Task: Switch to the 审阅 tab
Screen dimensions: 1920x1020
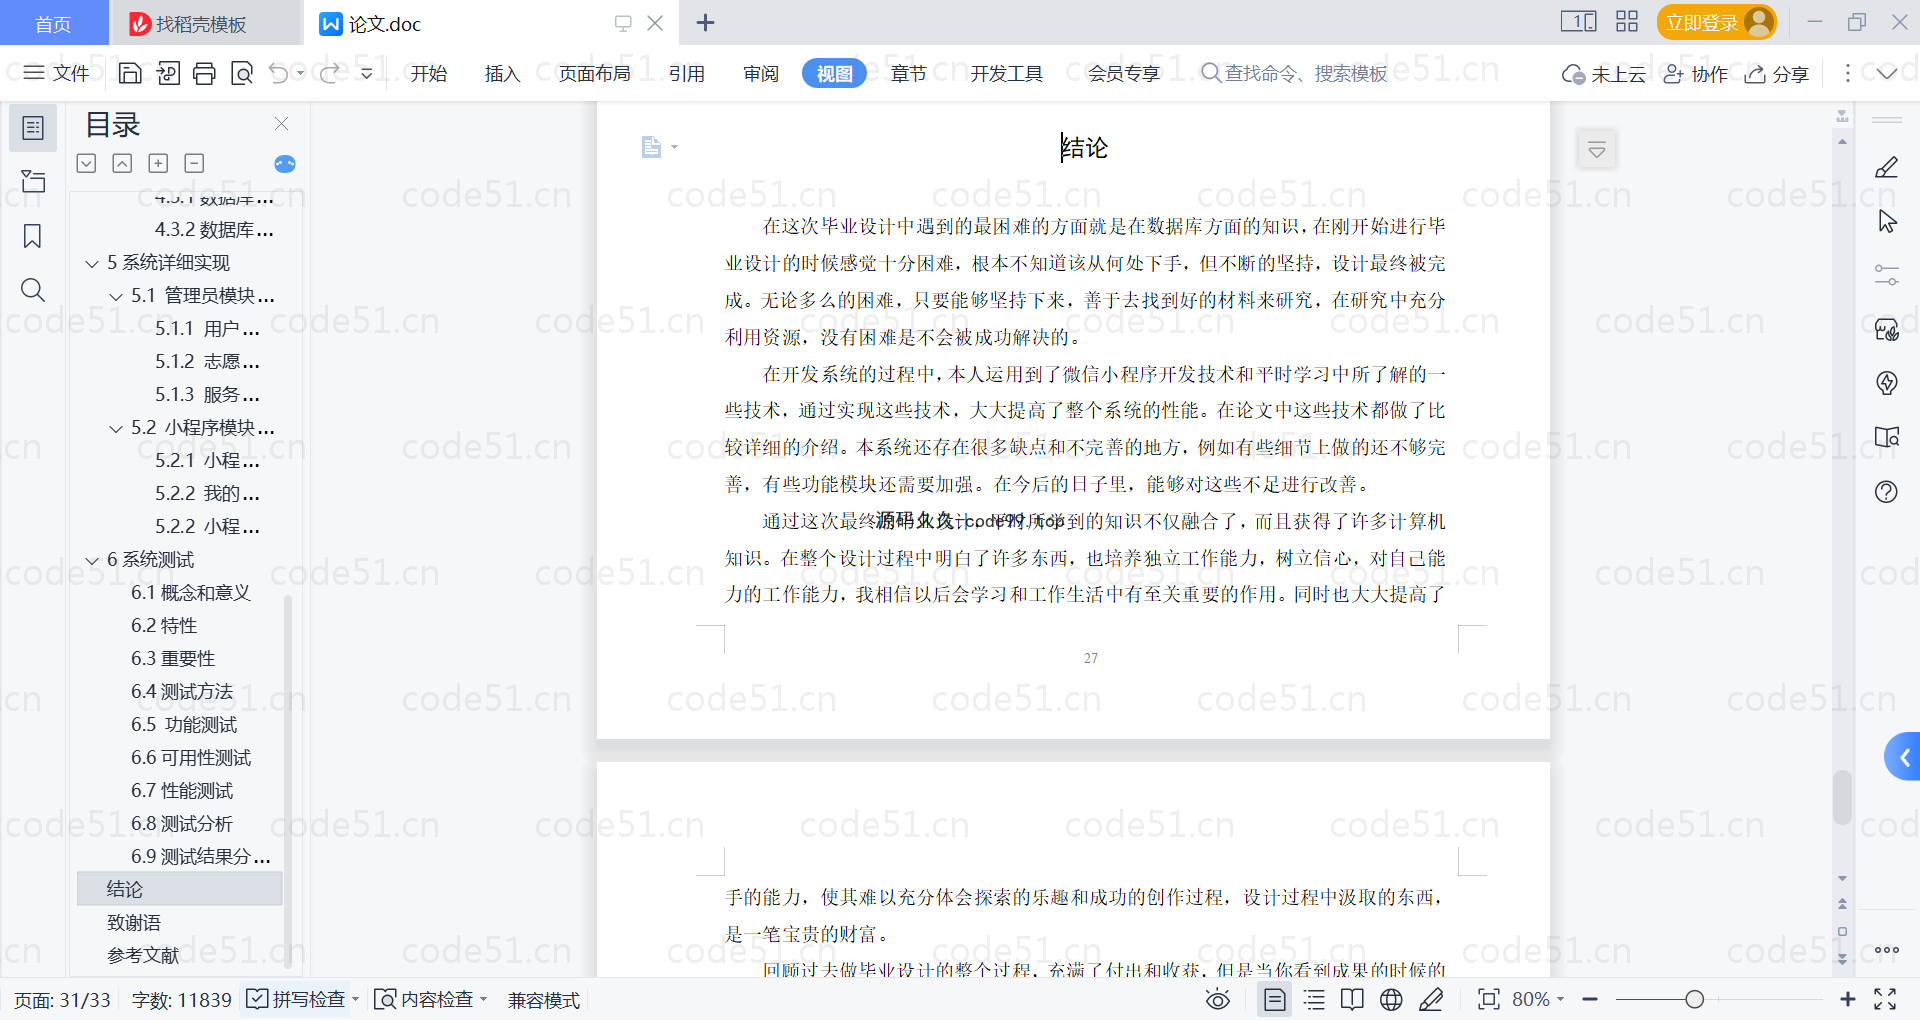Action: [x=761, y=74]
